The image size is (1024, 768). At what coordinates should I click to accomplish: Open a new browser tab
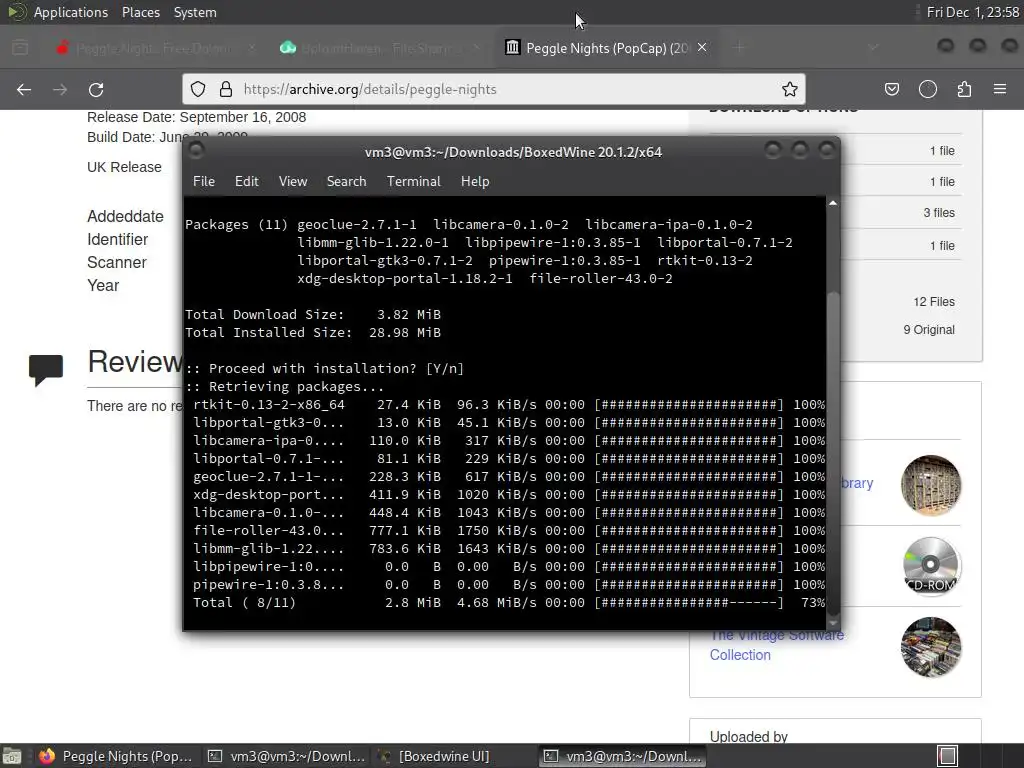coord(739,48)
